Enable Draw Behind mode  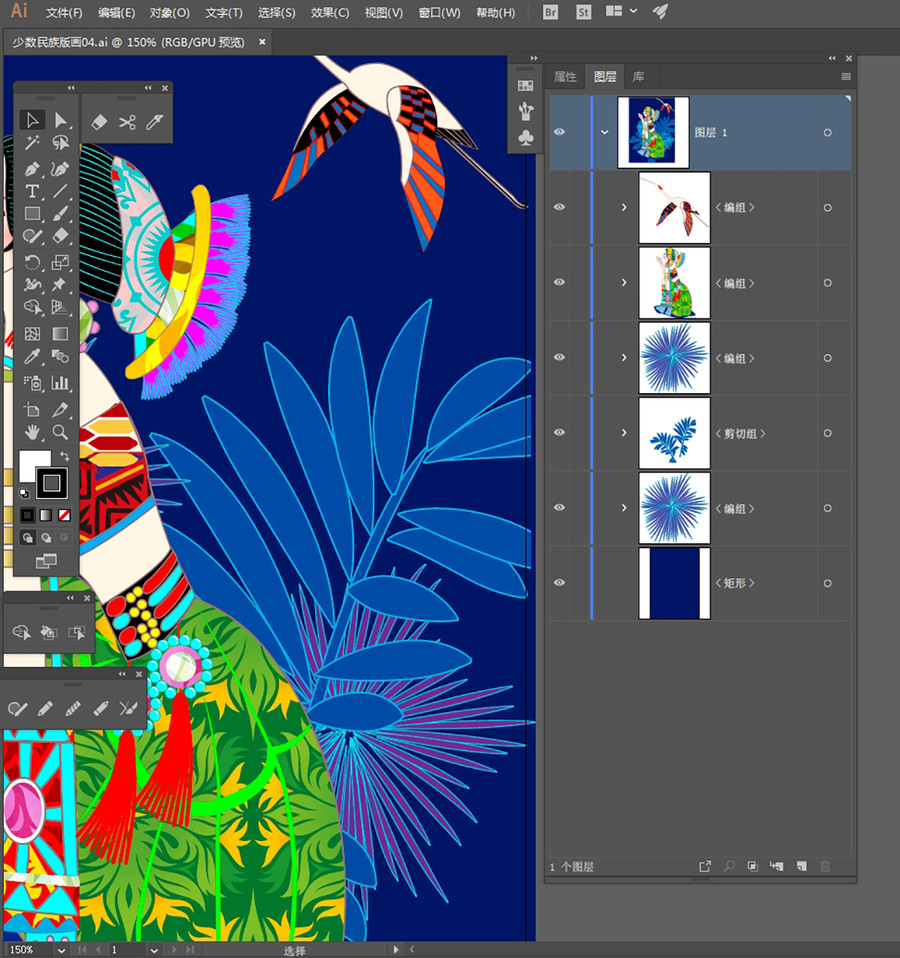46,538
